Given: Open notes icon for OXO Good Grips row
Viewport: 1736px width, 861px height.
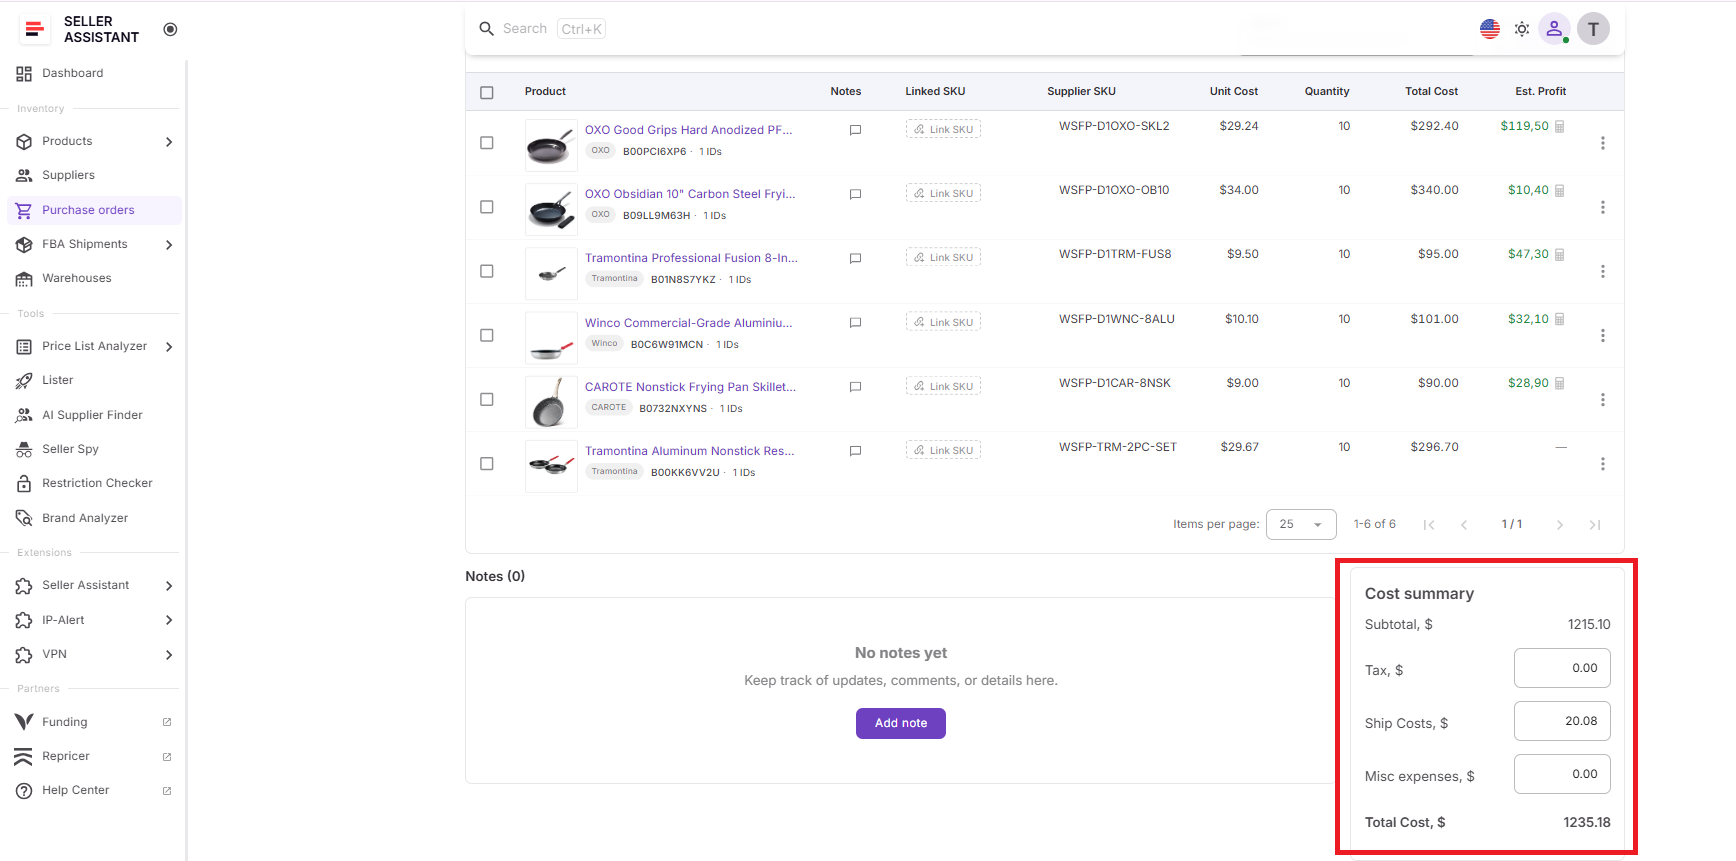Looking at the screenshot, I should tap(855, 130).
